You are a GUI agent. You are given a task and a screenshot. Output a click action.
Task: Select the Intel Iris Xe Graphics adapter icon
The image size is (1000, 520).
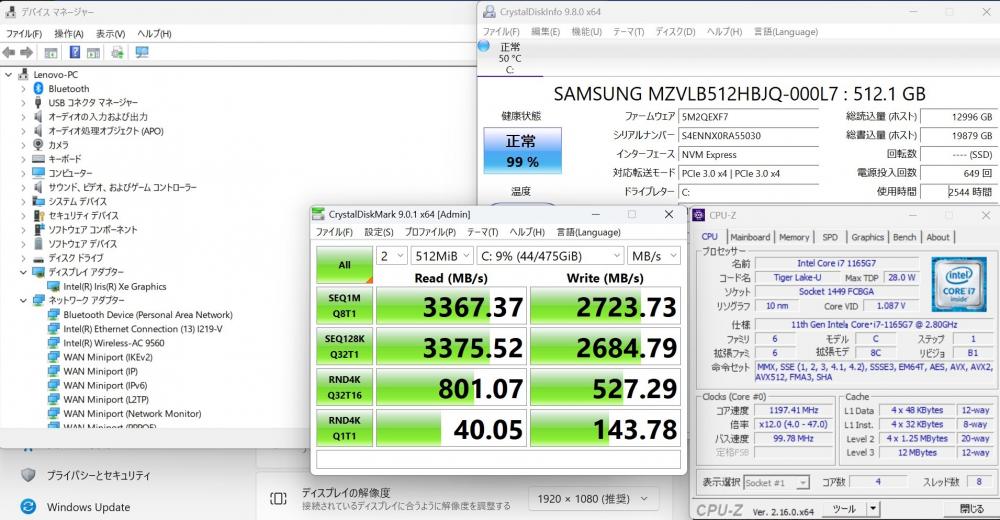(x=54, y=286)
